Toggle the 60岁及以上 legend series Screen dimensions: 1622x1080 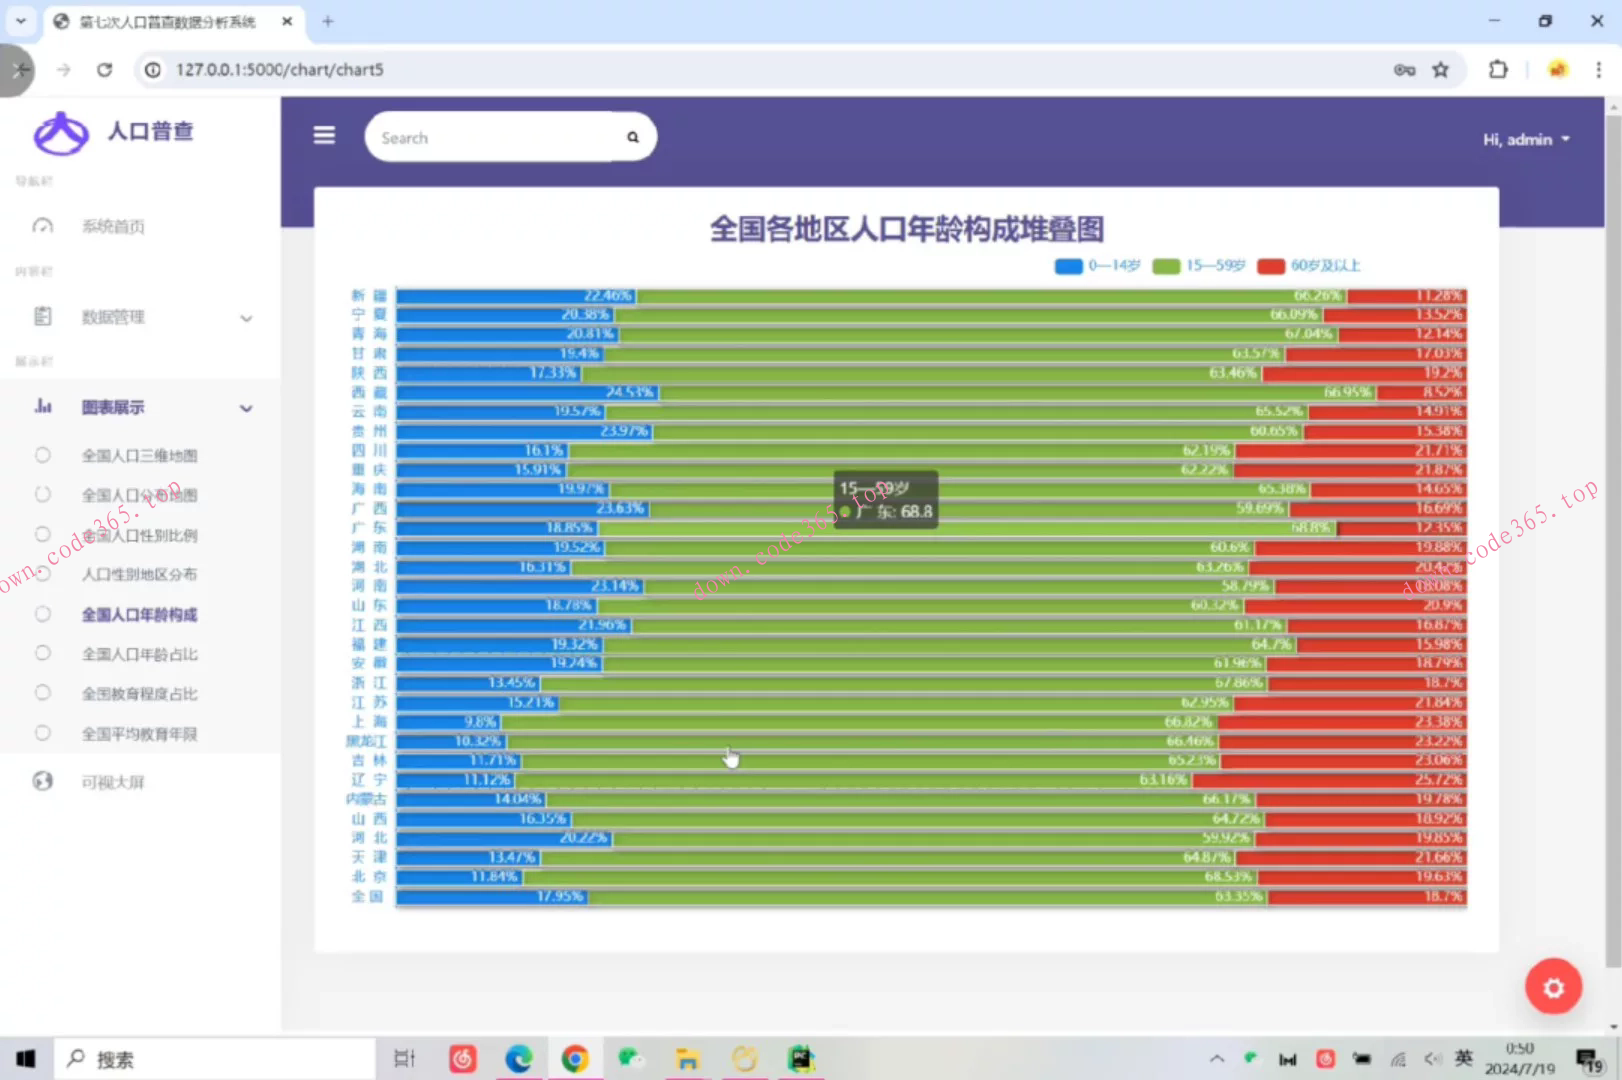1309,266
